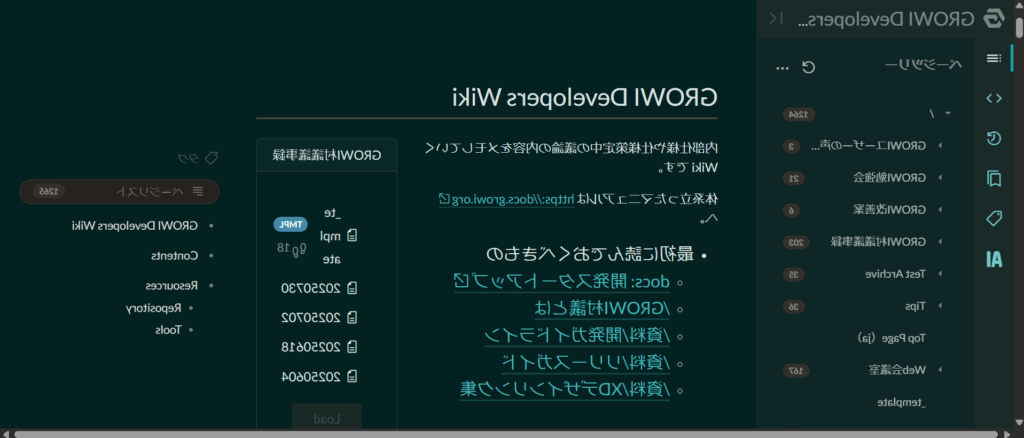Click the file icon beside _template entry

[x=353, y=236]
